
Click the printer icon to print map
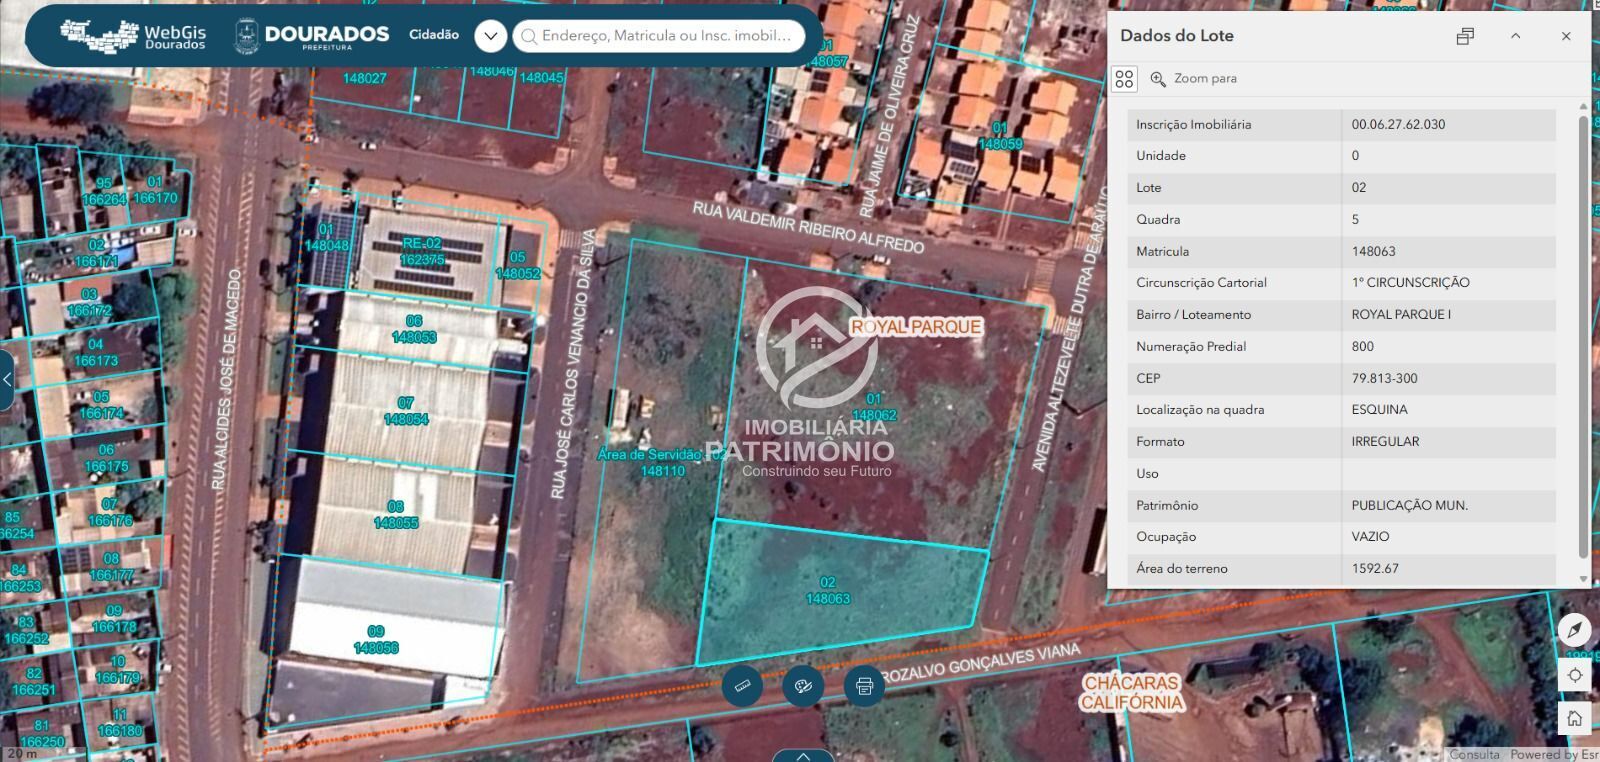coord(864,686)
